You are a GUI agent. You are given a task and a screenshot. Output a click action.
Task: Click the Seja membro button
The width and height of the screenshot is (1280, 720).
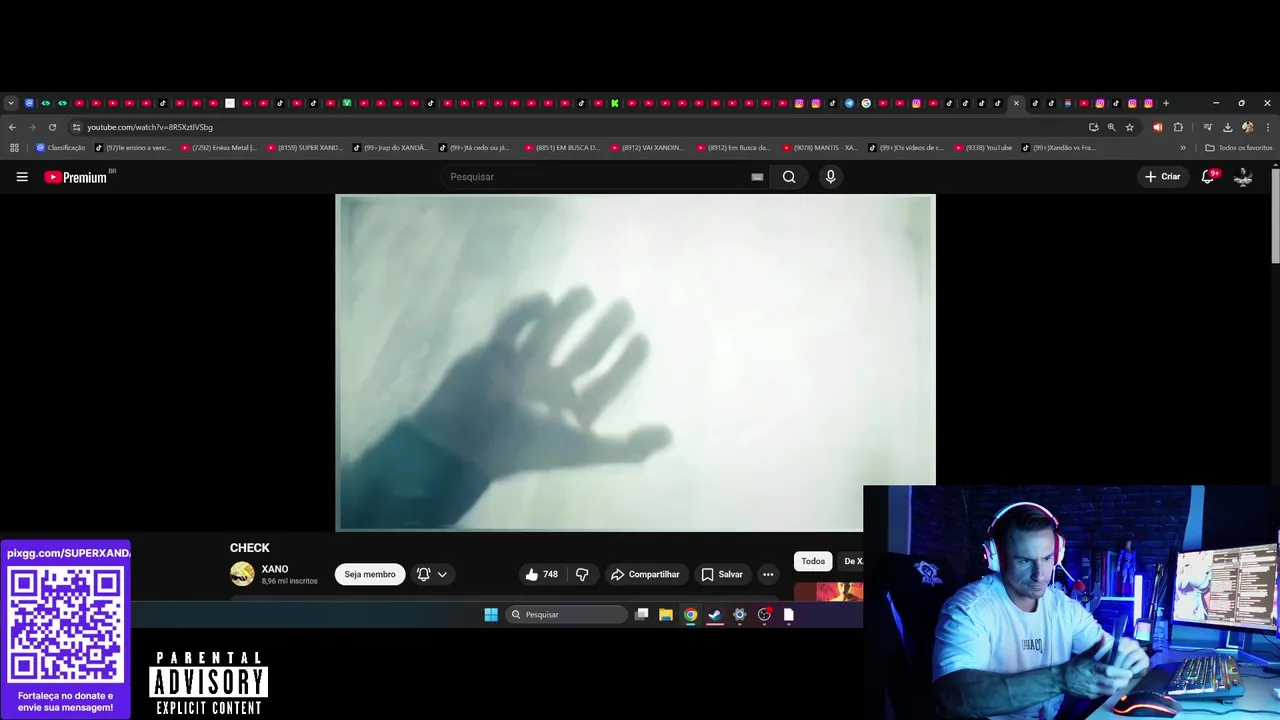point(370,574)
